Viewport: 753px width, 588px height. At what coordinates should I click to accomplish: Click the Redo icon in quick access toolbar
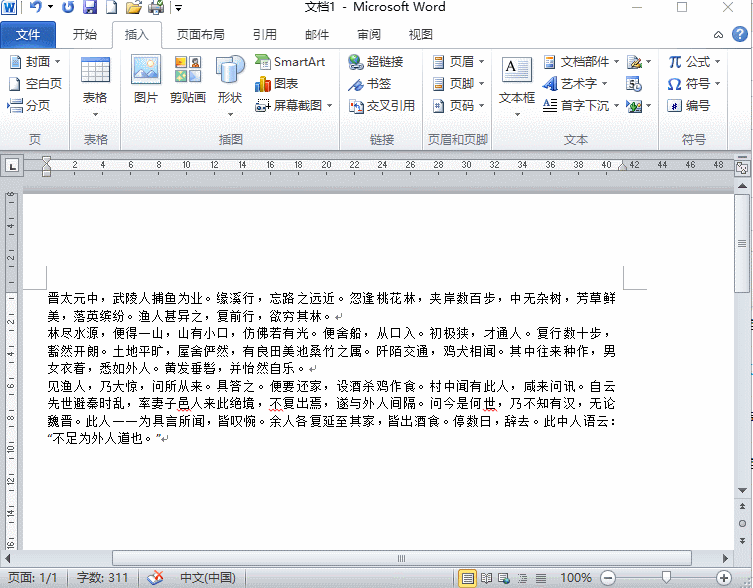click(x=68, y=7)
